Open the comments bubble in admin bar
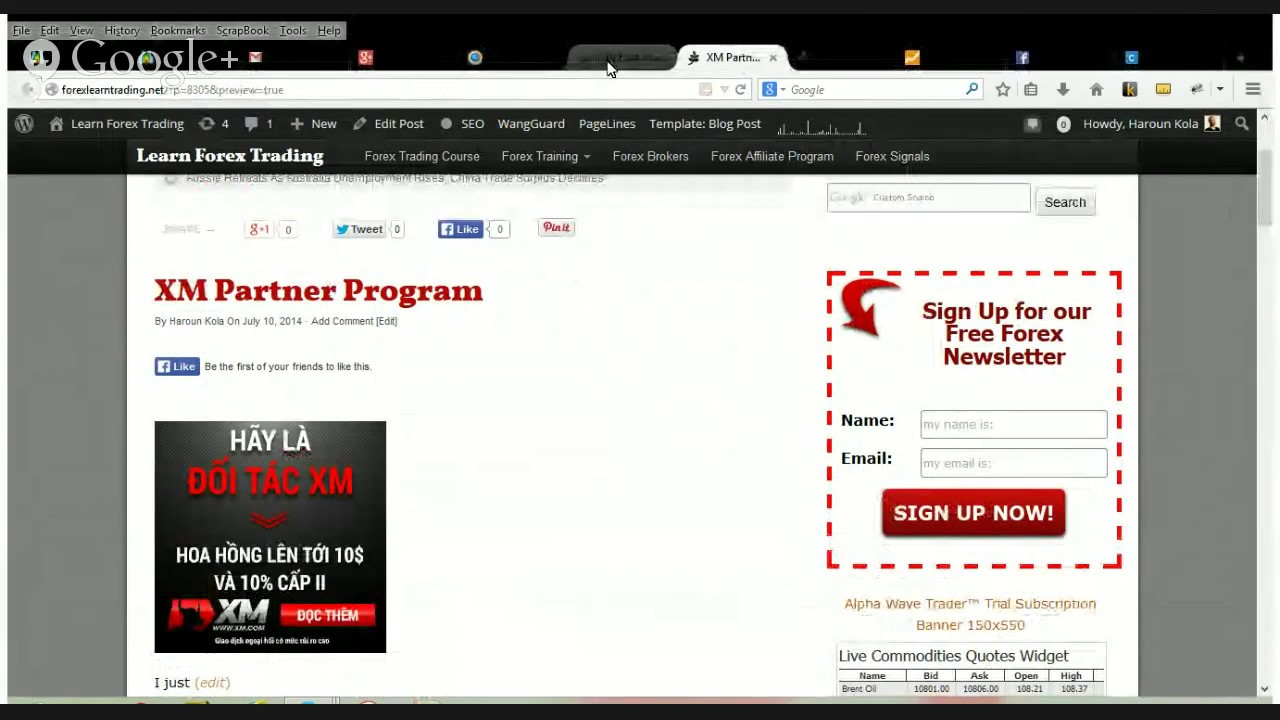1280x720 pixels. [x=258, y=124]
